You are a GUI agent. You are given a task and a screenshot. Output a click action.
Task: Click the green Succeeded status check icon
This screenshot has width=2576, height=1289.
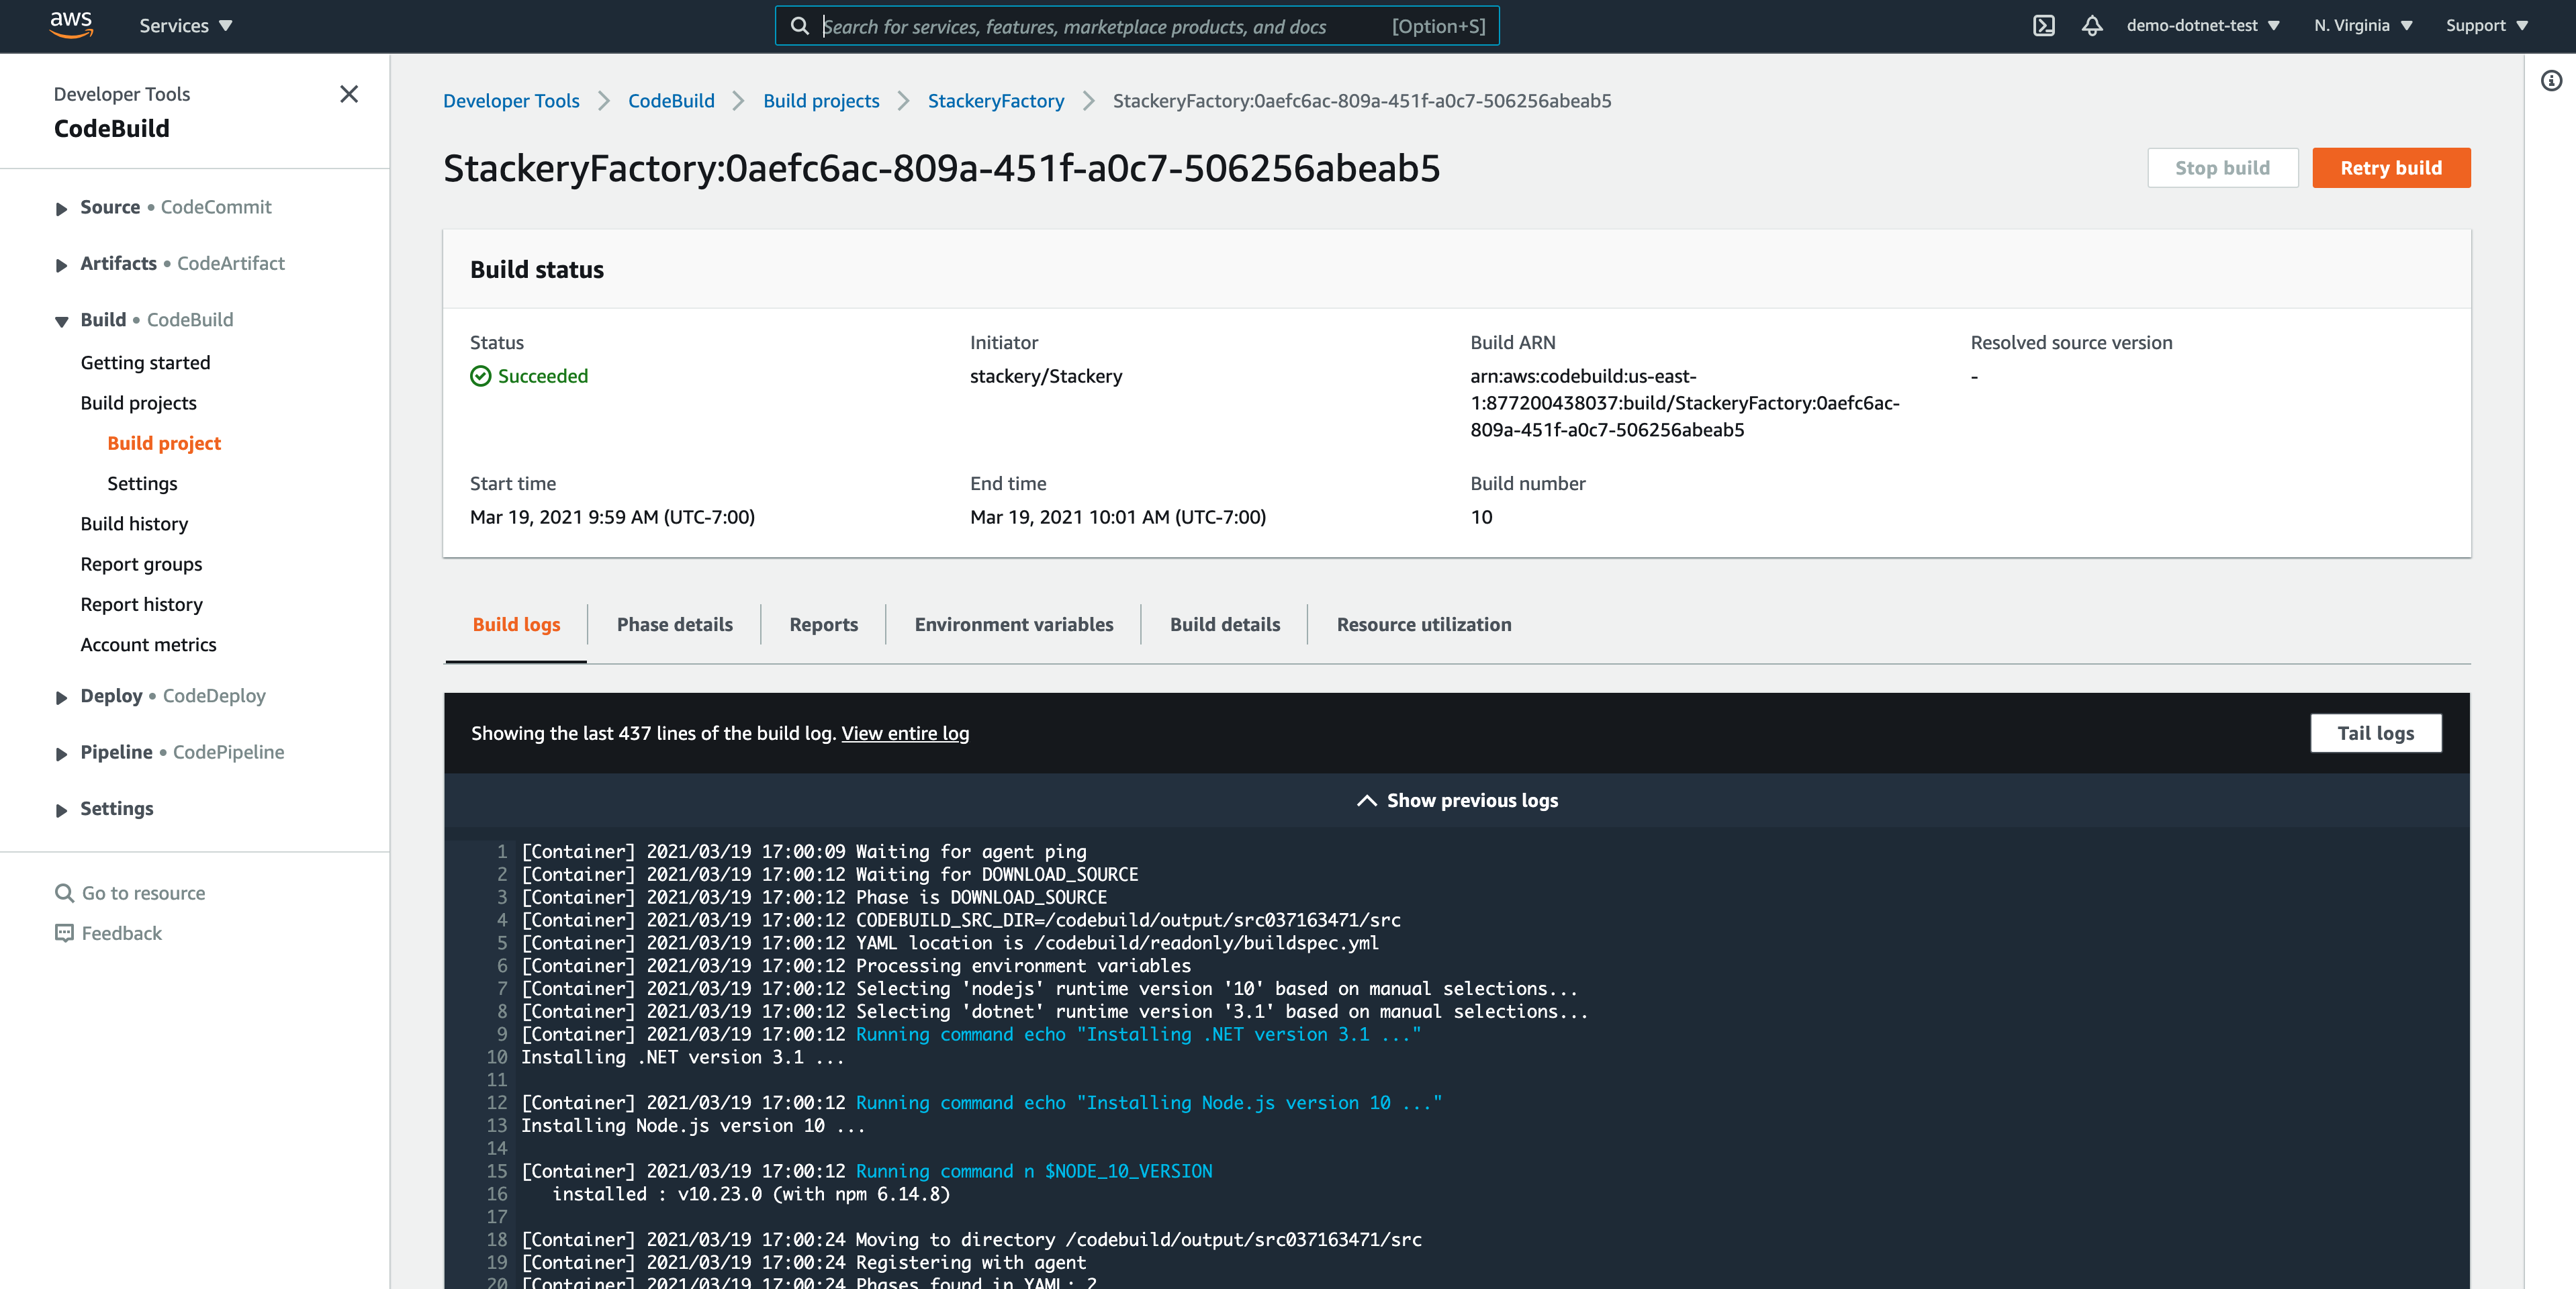(x=480, y=376)
